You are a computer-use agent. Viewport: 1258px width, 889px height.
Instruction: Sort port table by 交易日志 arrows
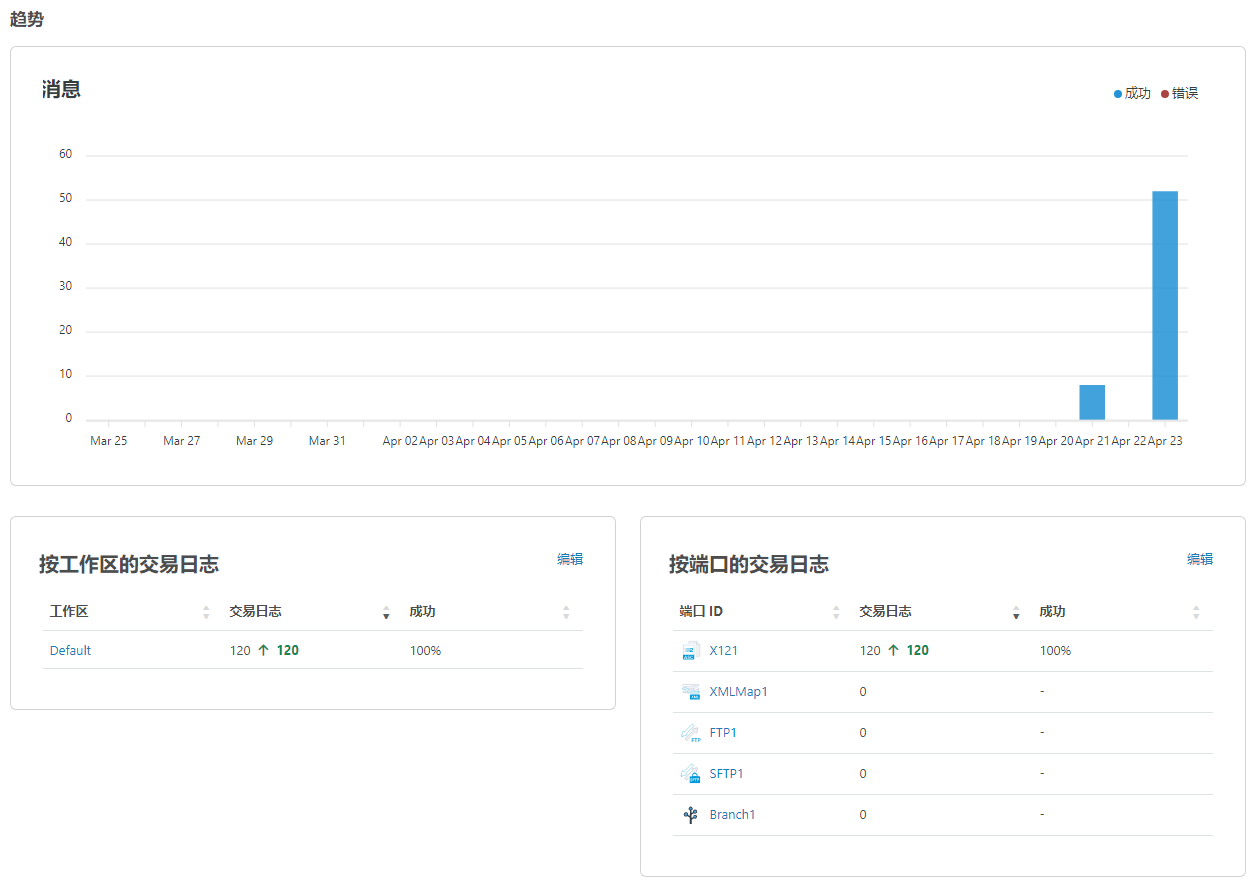tap(1016, 612)
